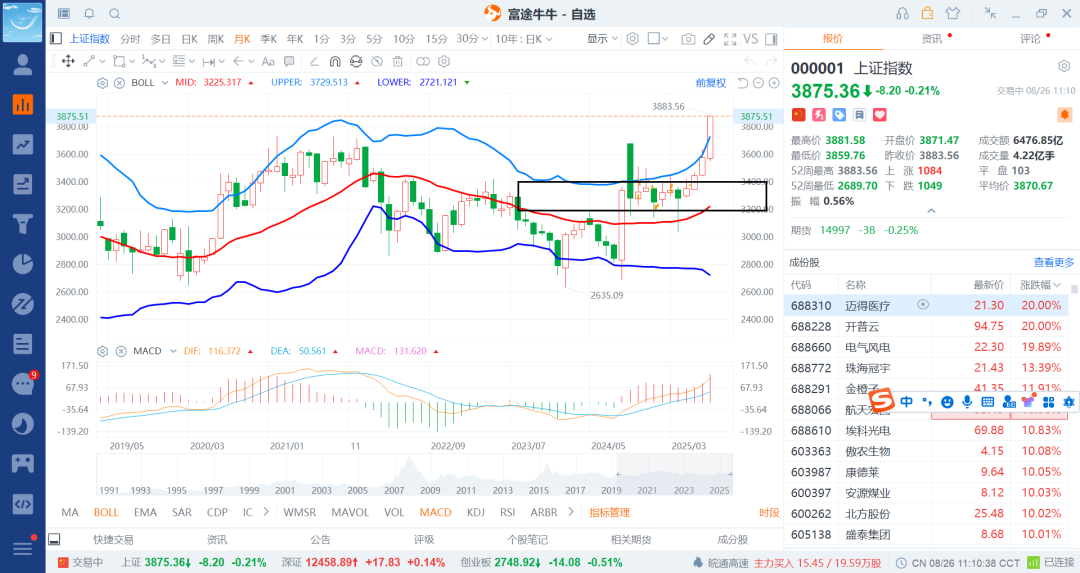The height and width of the screenshot is (573, 1080).
Task: Open the chat messages icon with badge 9
Action: coord(23,384)
